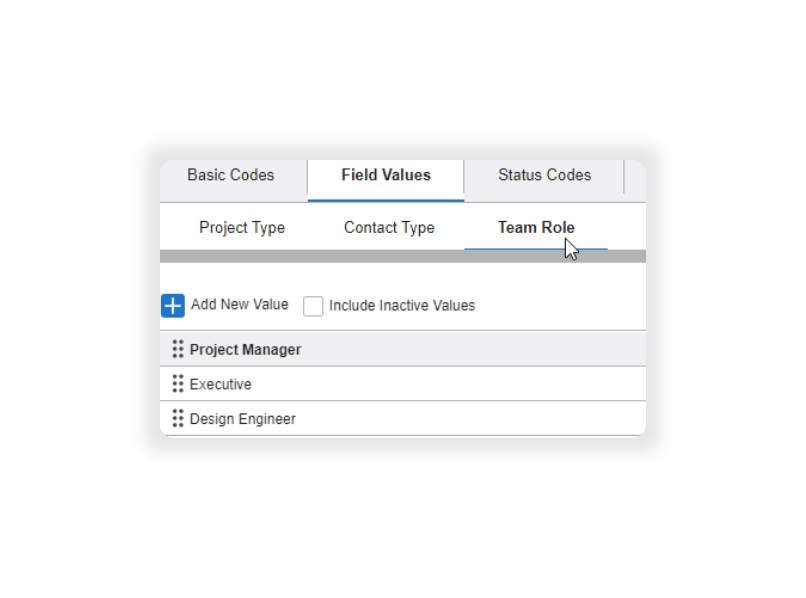
Task: Switch to the Contact Type sub-tab
Action: point(389,227)
